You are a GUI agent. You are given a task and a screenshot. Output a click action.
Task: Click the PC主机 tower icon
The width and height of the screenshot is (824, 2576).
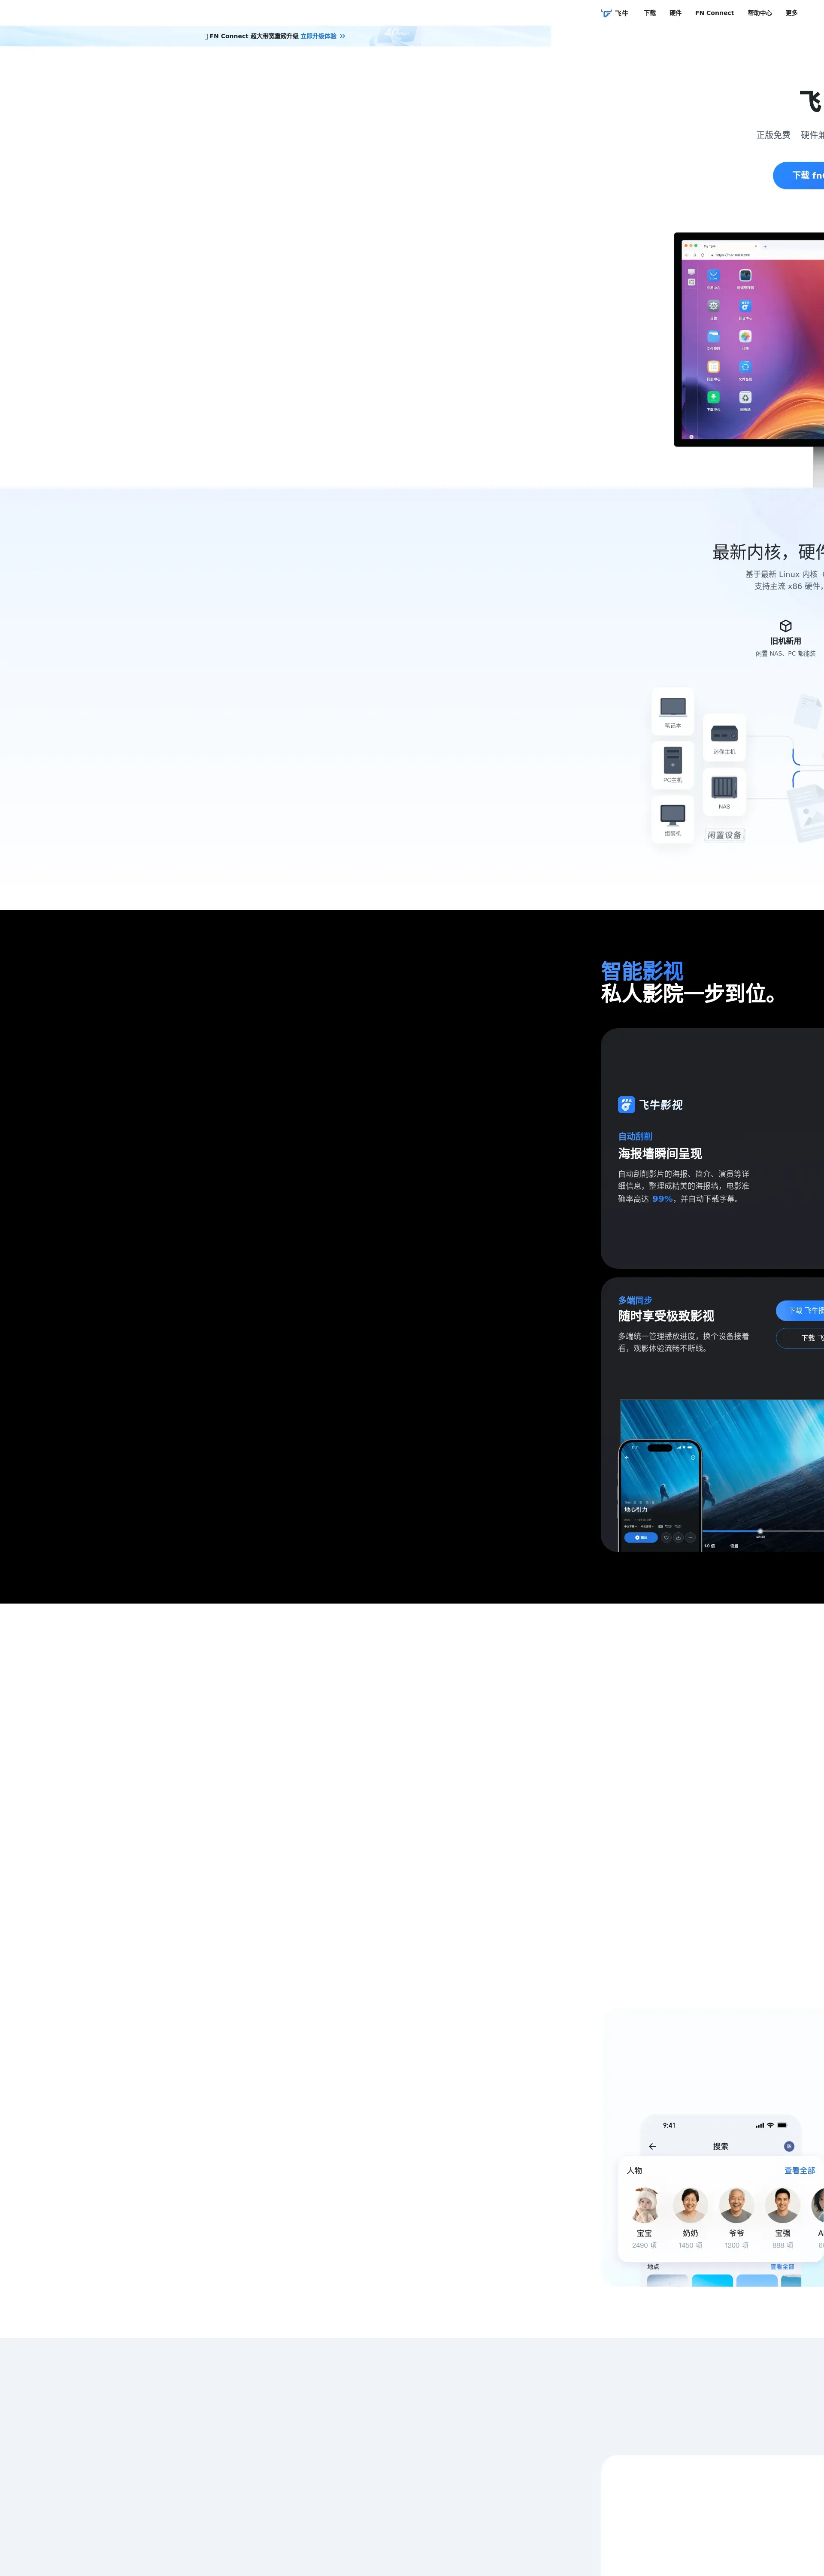[x=673, y=760]
